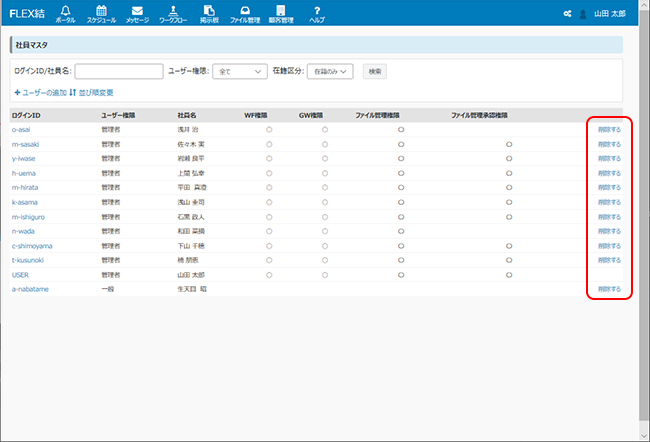Click 削除する in the m-hirata row

(x=609, y=187)
